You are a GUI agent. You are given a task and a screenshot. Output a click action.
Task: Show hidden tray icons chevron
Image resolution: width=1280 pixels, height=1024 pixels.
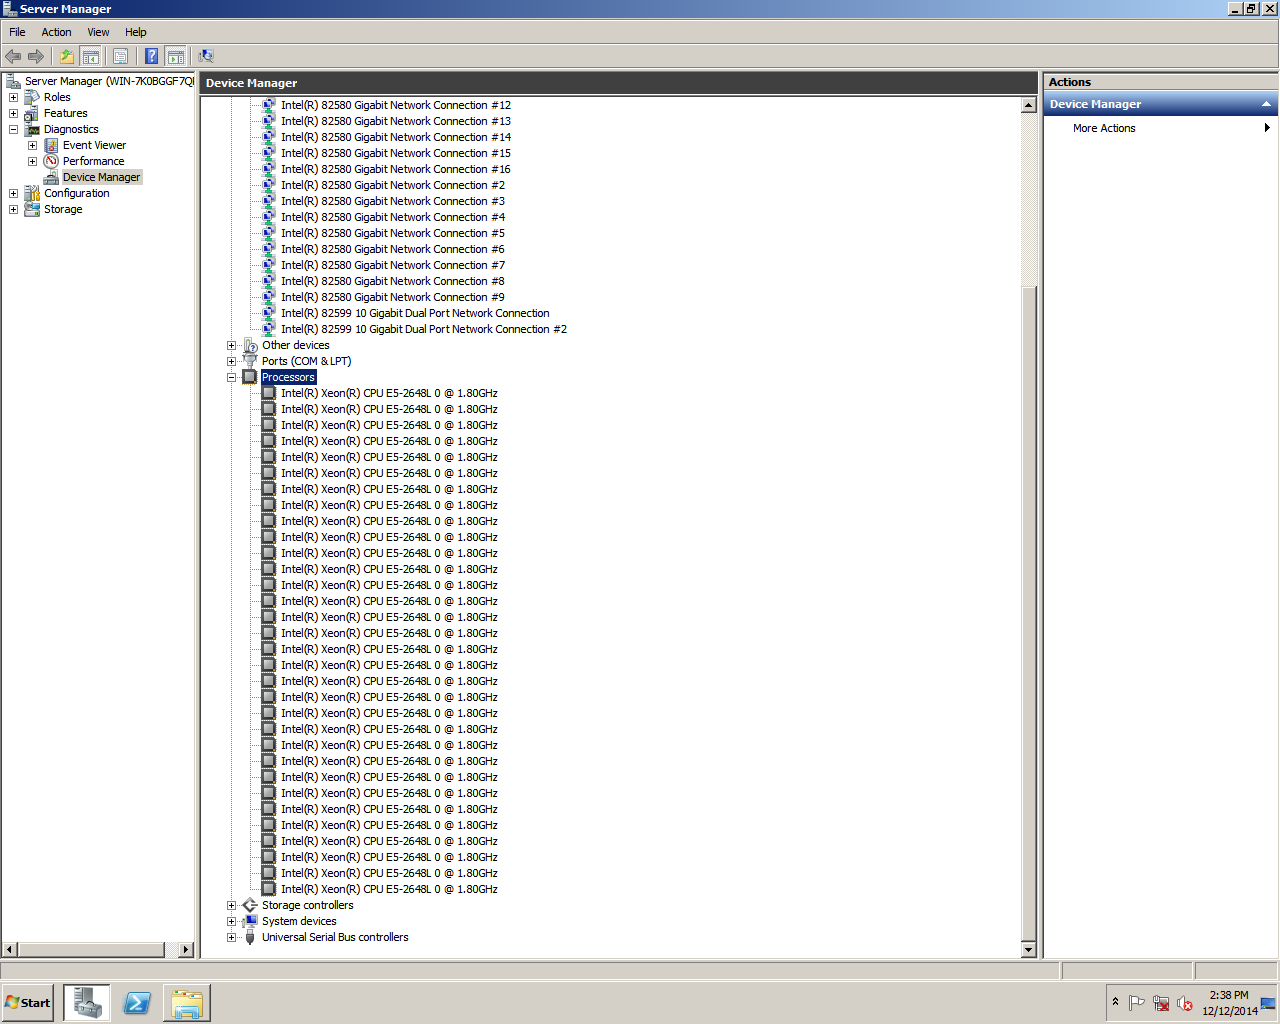point(1115,1002)
